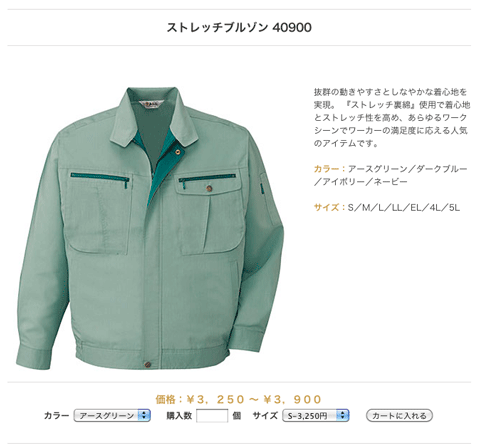Click the カートに入れる button
Image resolution: width=480 pixels, height=447 pixels.
pyautogui.click(x=399, y=415)
